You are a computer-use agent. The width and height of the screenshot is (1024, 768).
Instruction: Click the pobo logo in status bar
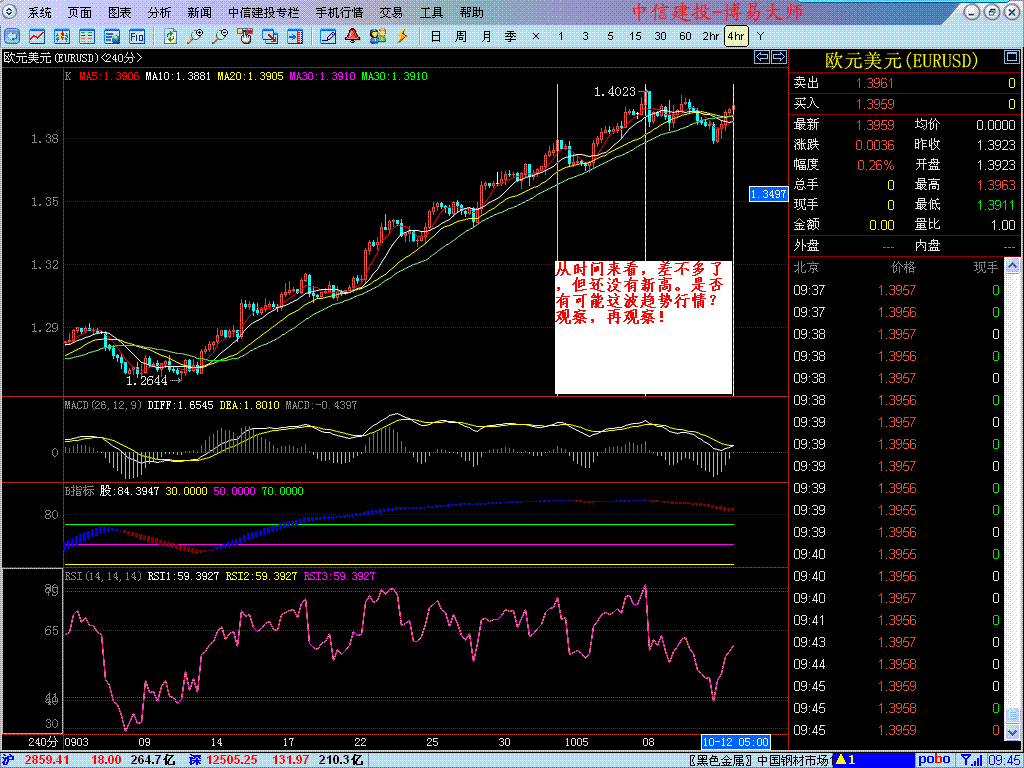coord(935,760)
